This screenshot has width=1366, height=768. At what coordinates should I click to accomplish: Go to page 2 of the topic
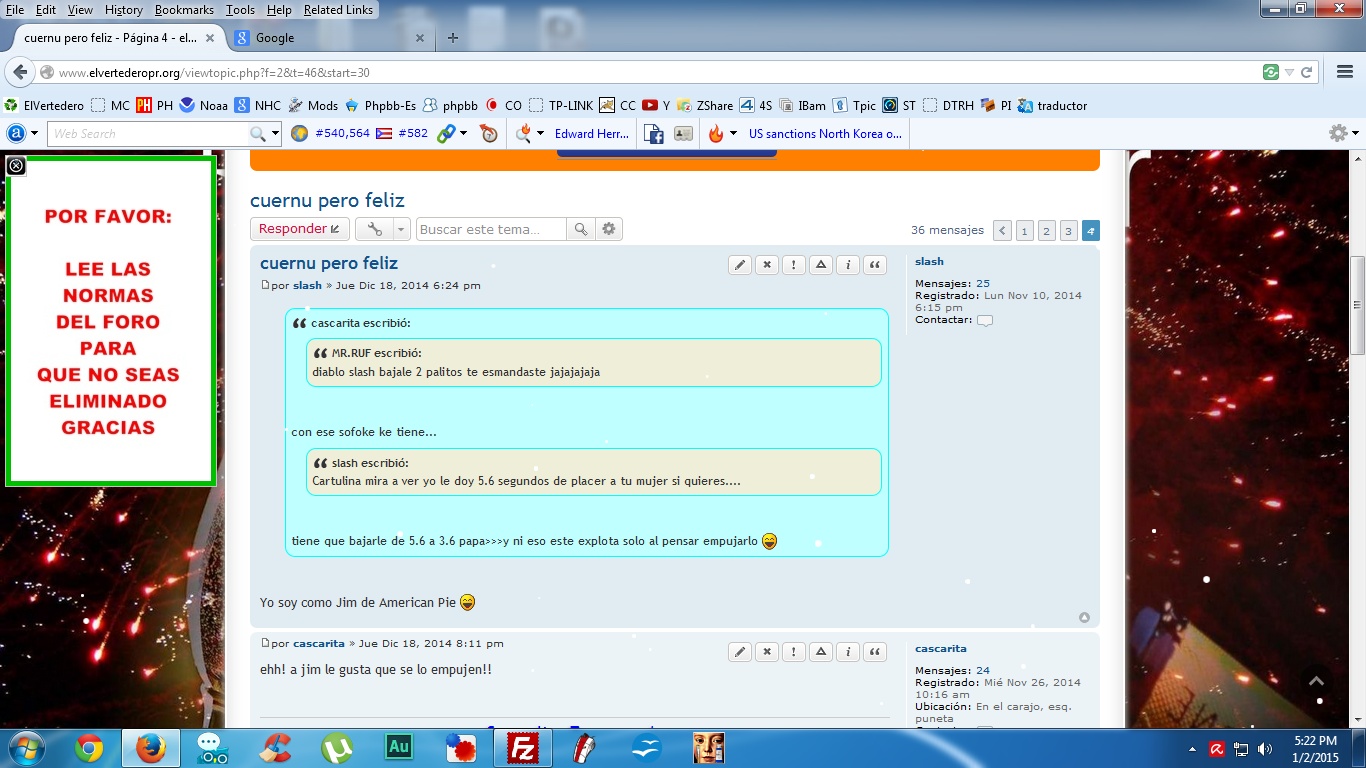click(x=1046, y=231)
